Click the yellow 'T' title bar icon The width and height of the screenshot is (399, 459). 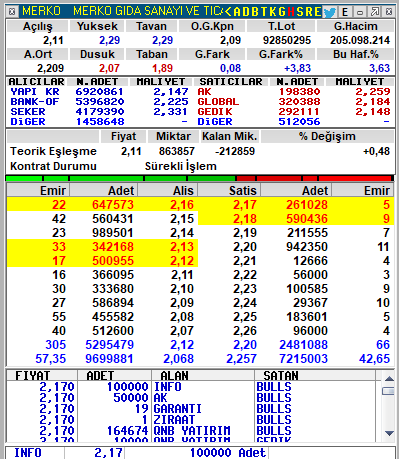pos(264,12)
